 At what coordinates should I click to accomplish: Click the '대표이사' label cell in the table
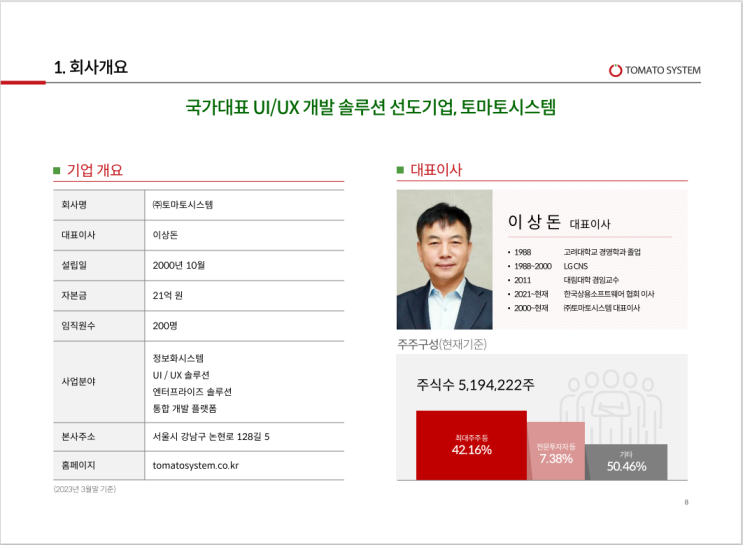point(99,235)
